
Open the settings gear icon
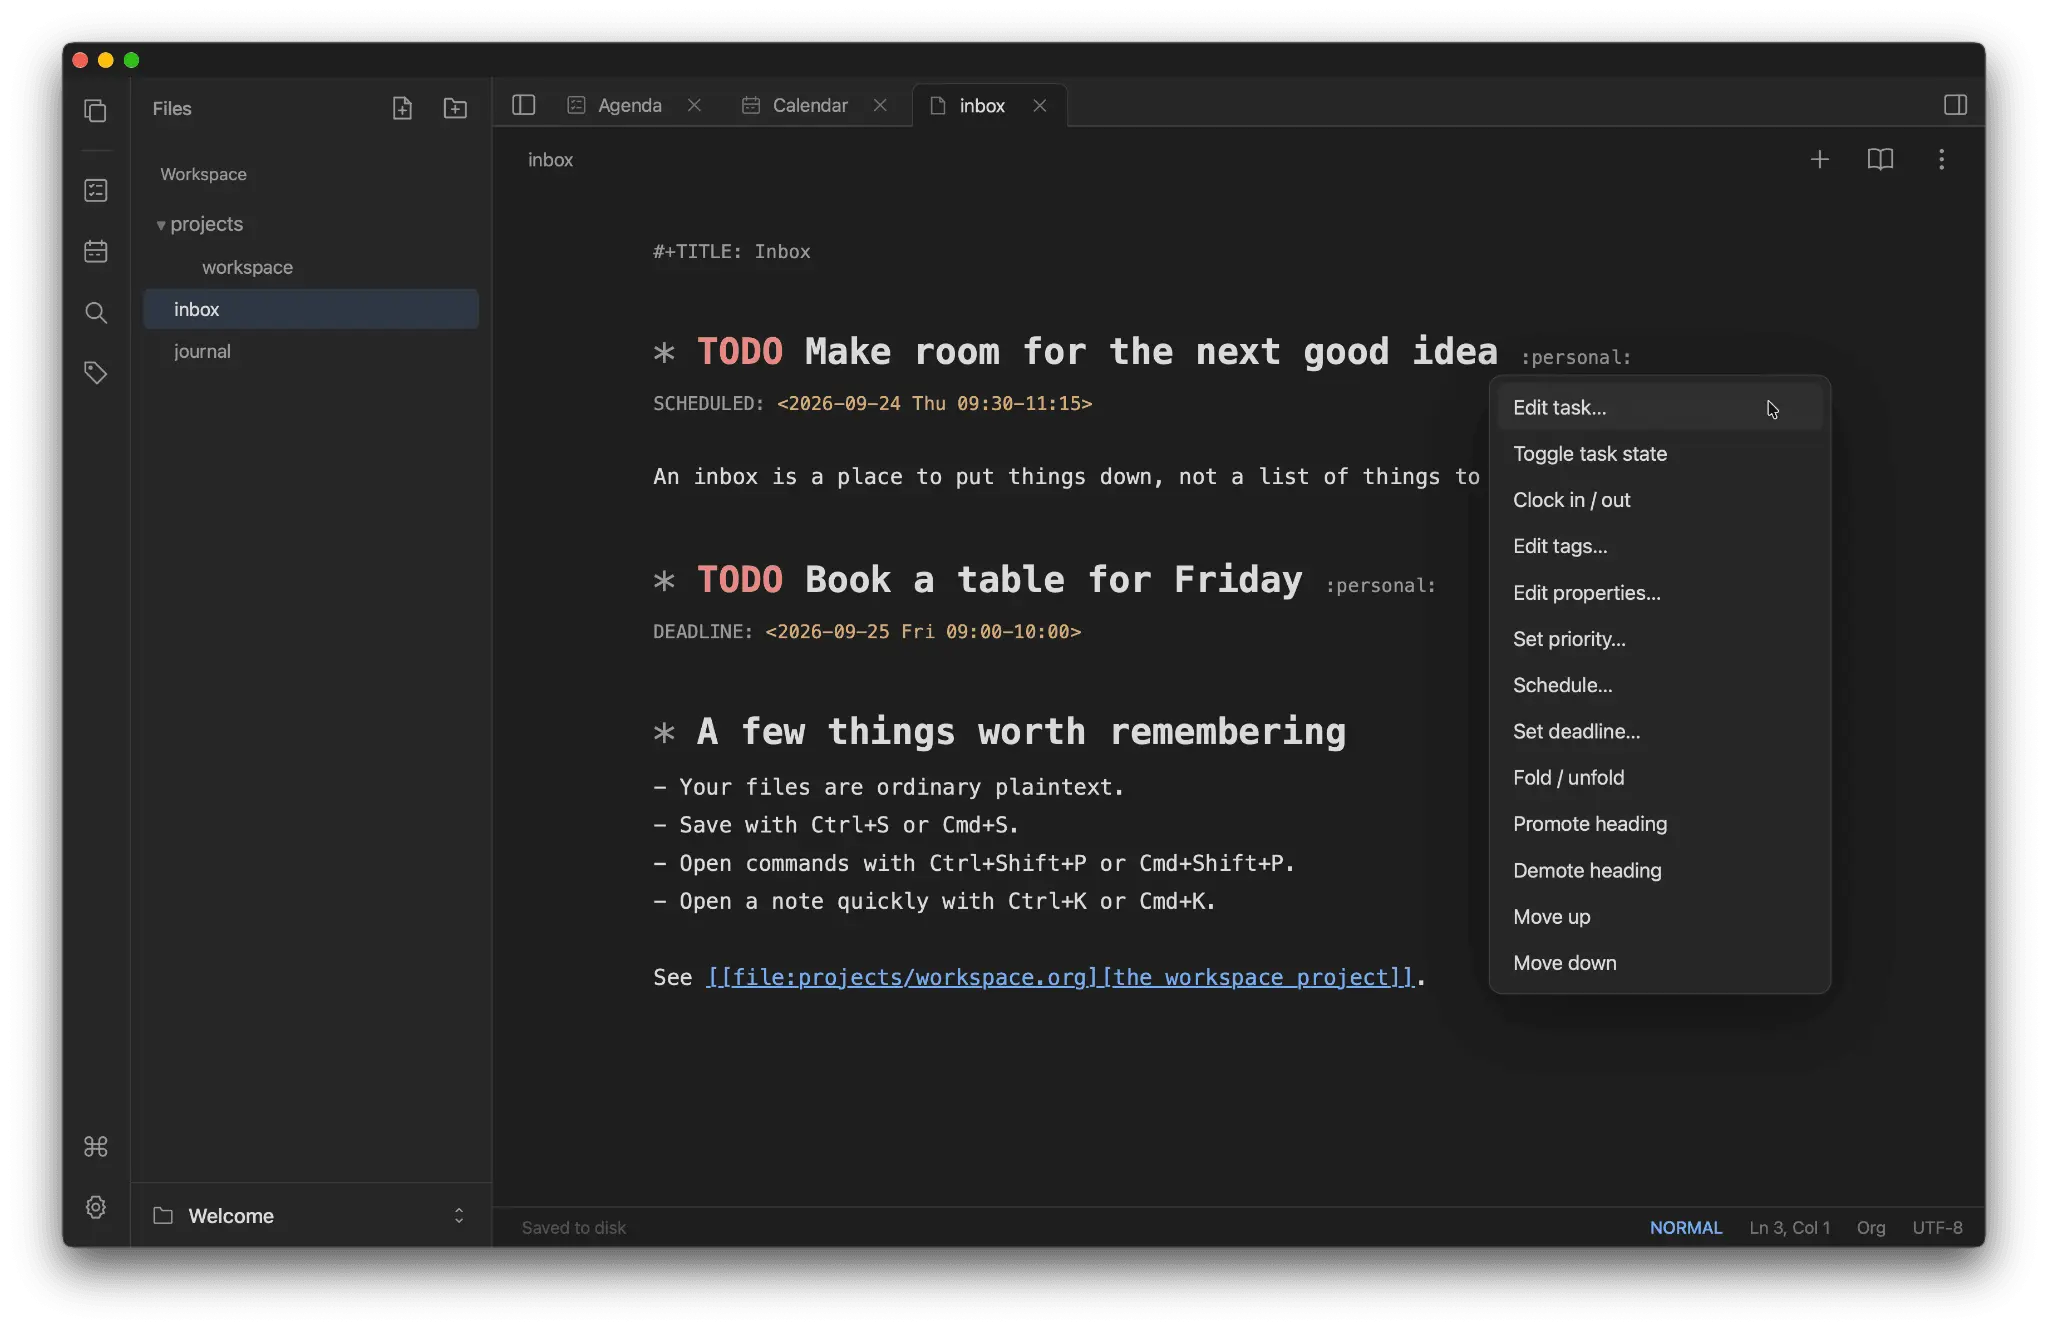click(96, 1207)
